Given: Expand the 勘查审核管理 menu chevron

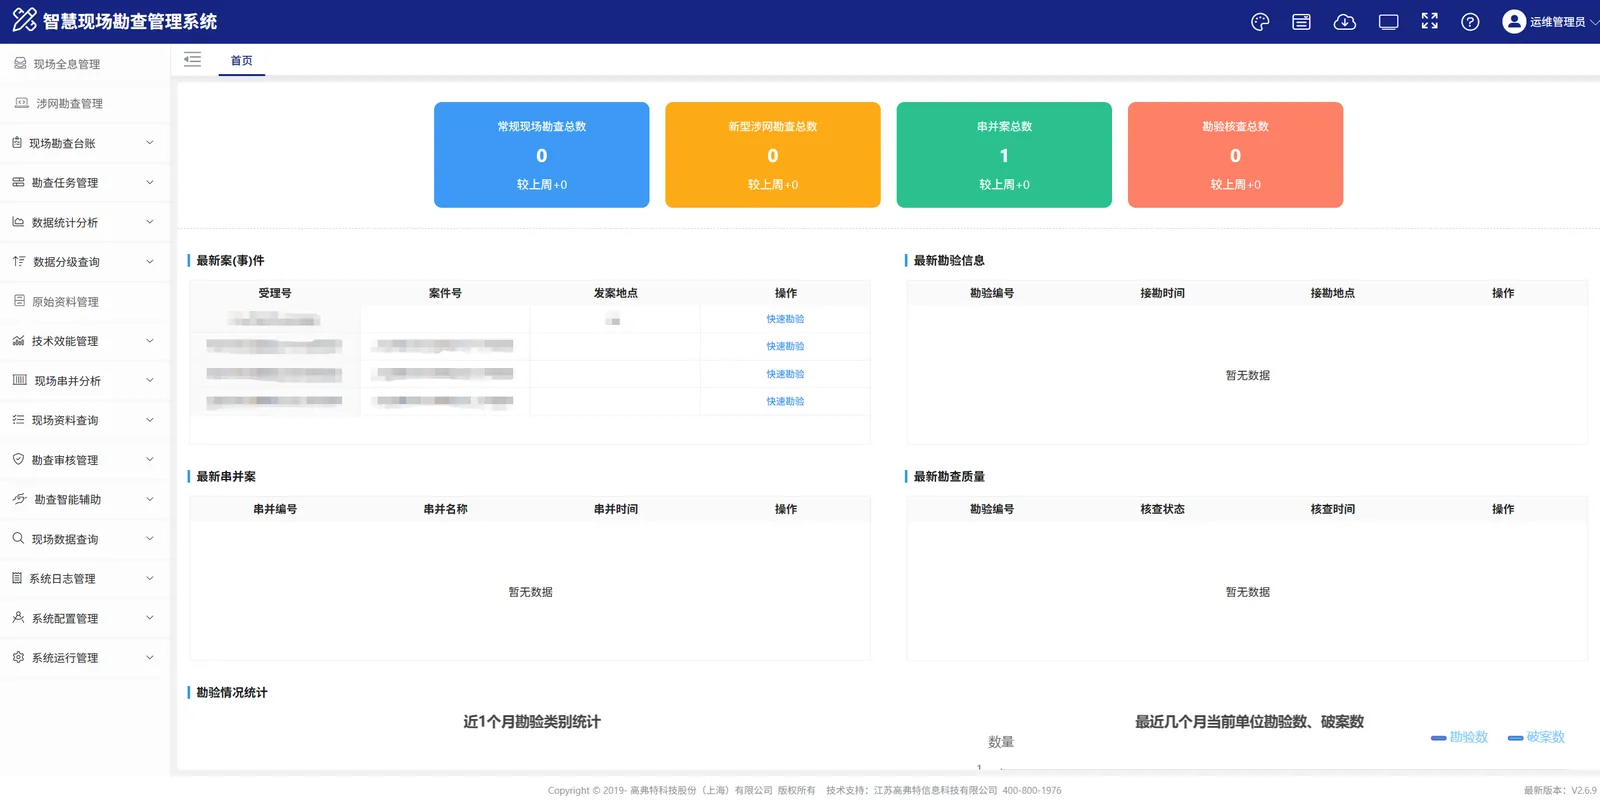Looking at the screenshot, I should coord(150,460).
